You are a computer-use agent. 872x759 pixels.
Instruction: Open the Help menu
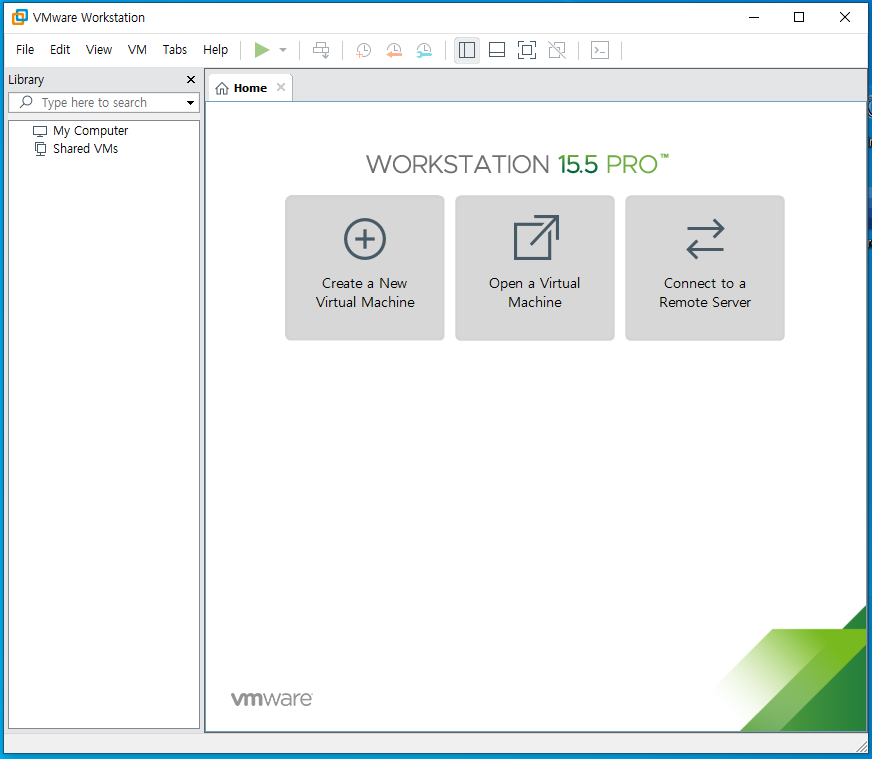tap(216, 49)
